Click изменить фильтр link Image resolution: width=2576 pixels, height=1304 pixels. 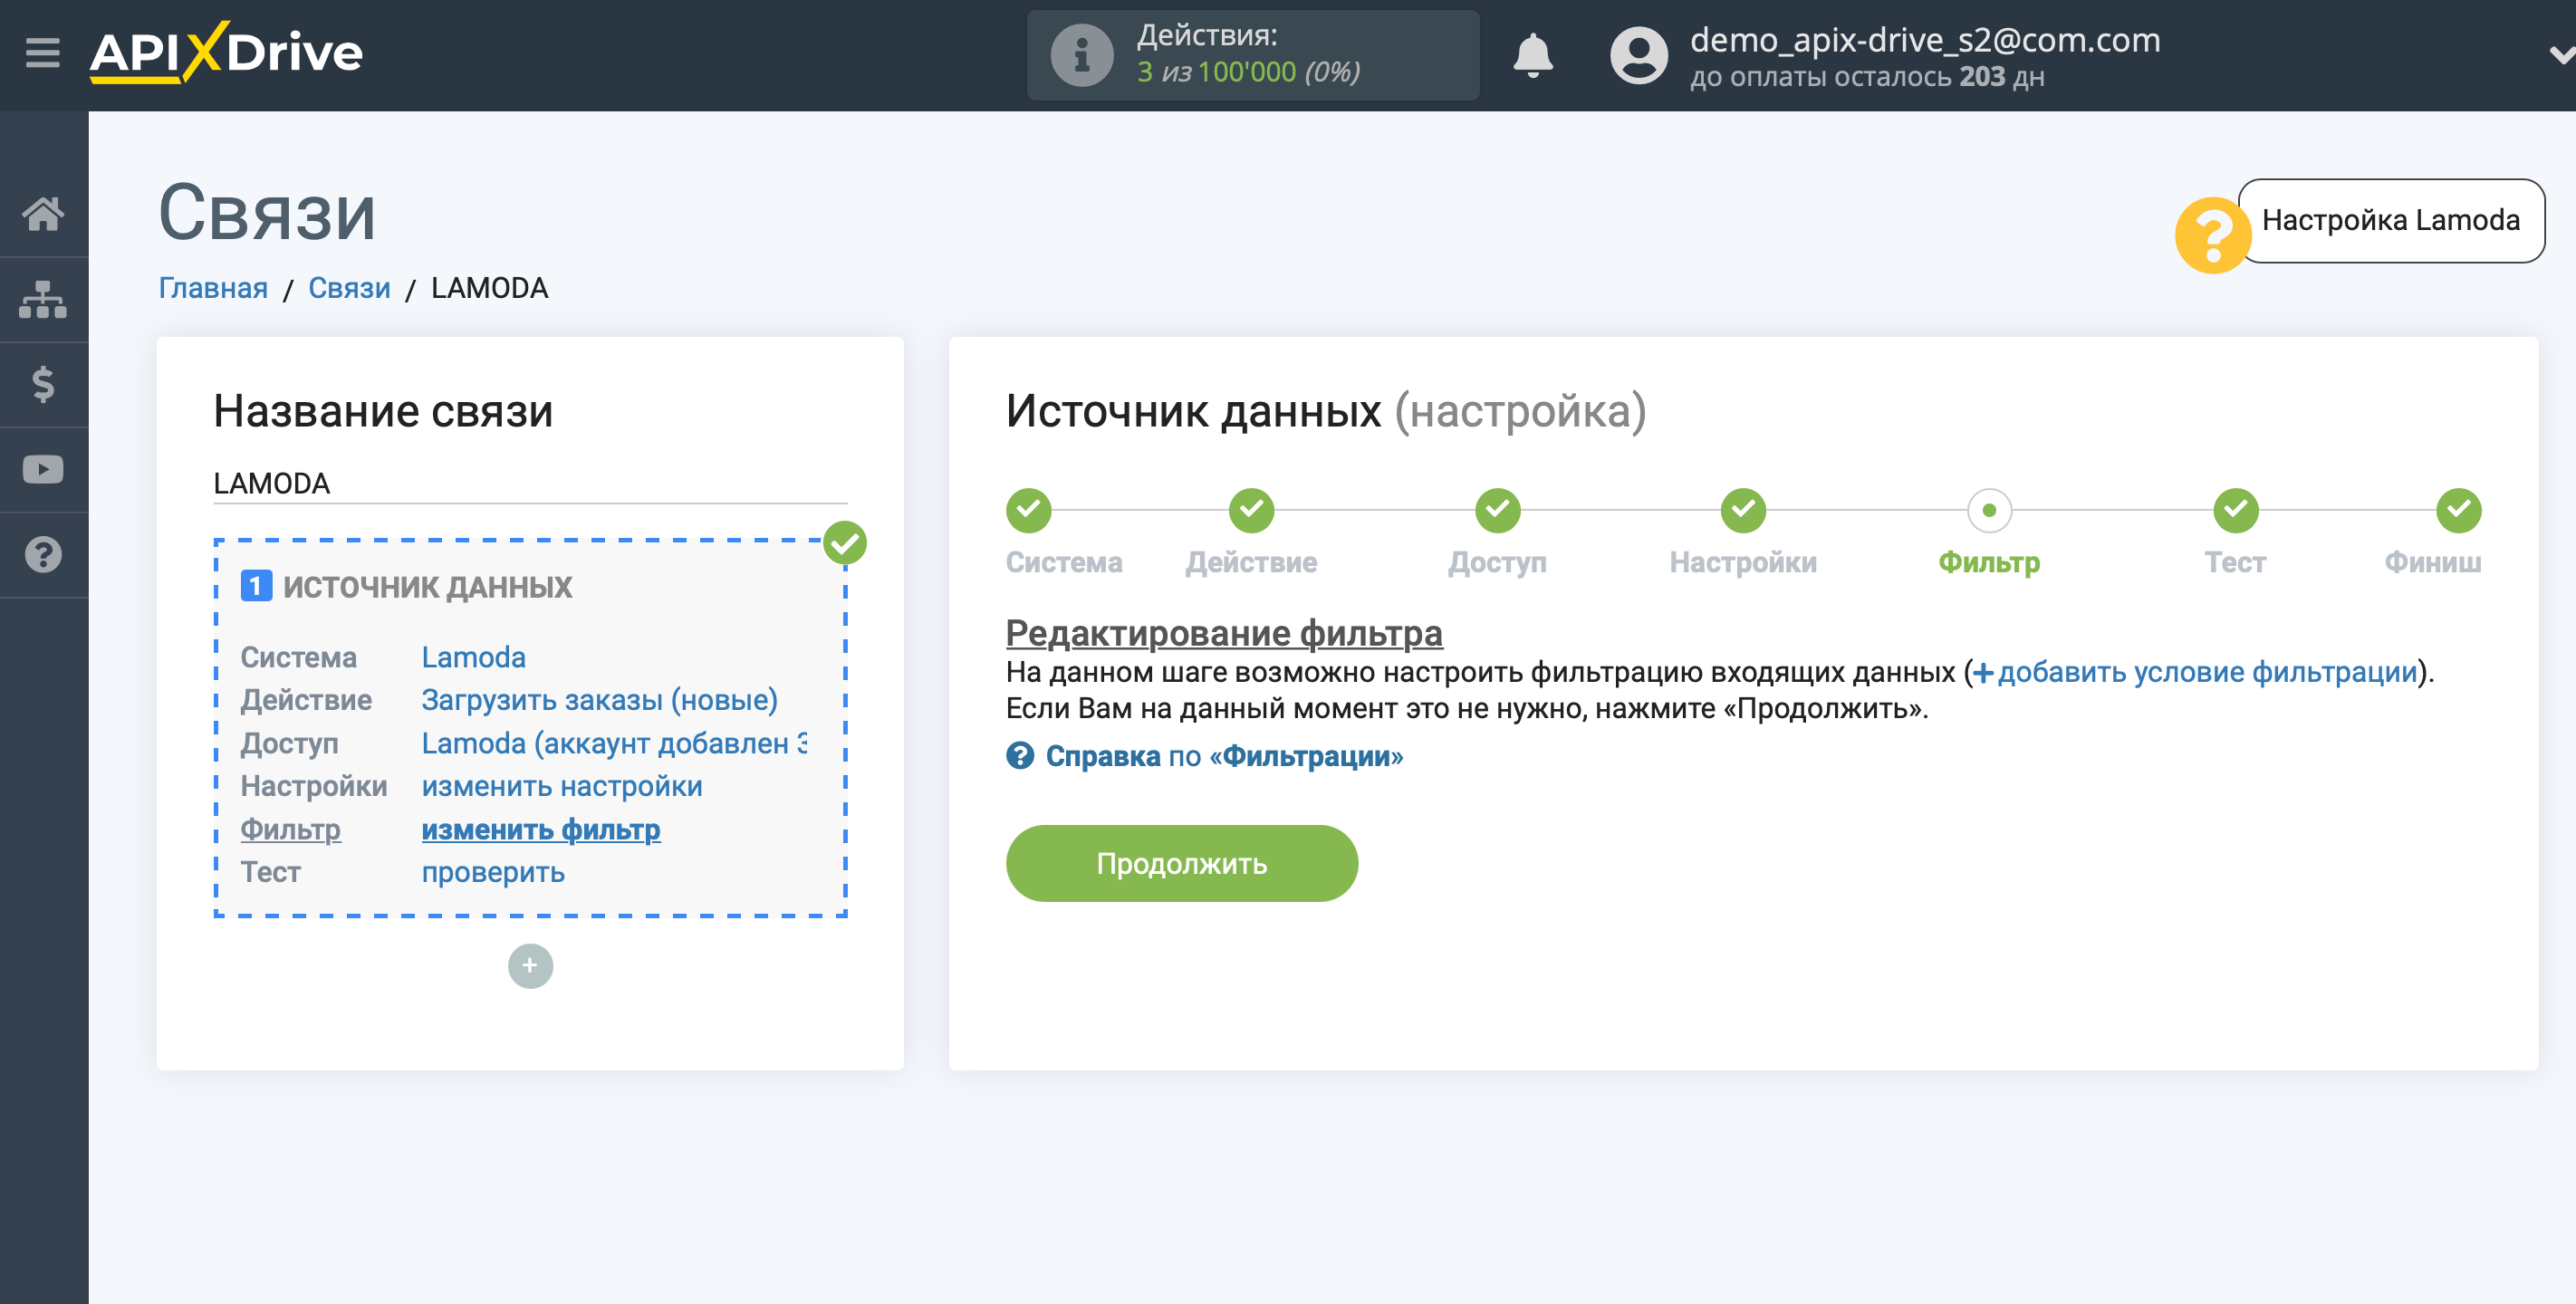click(x=540, y=829)
